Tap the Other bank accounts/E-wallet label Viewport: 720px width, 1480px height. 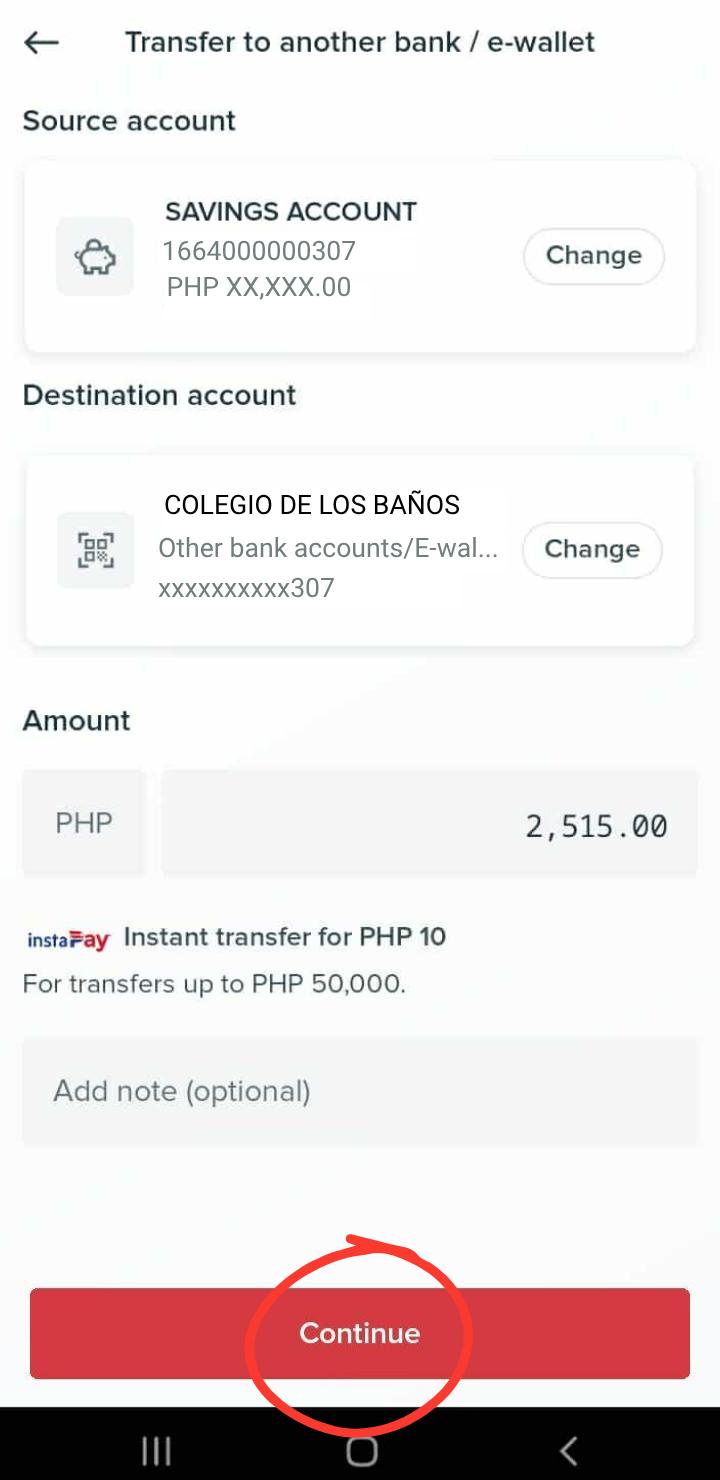pos(328,548)
